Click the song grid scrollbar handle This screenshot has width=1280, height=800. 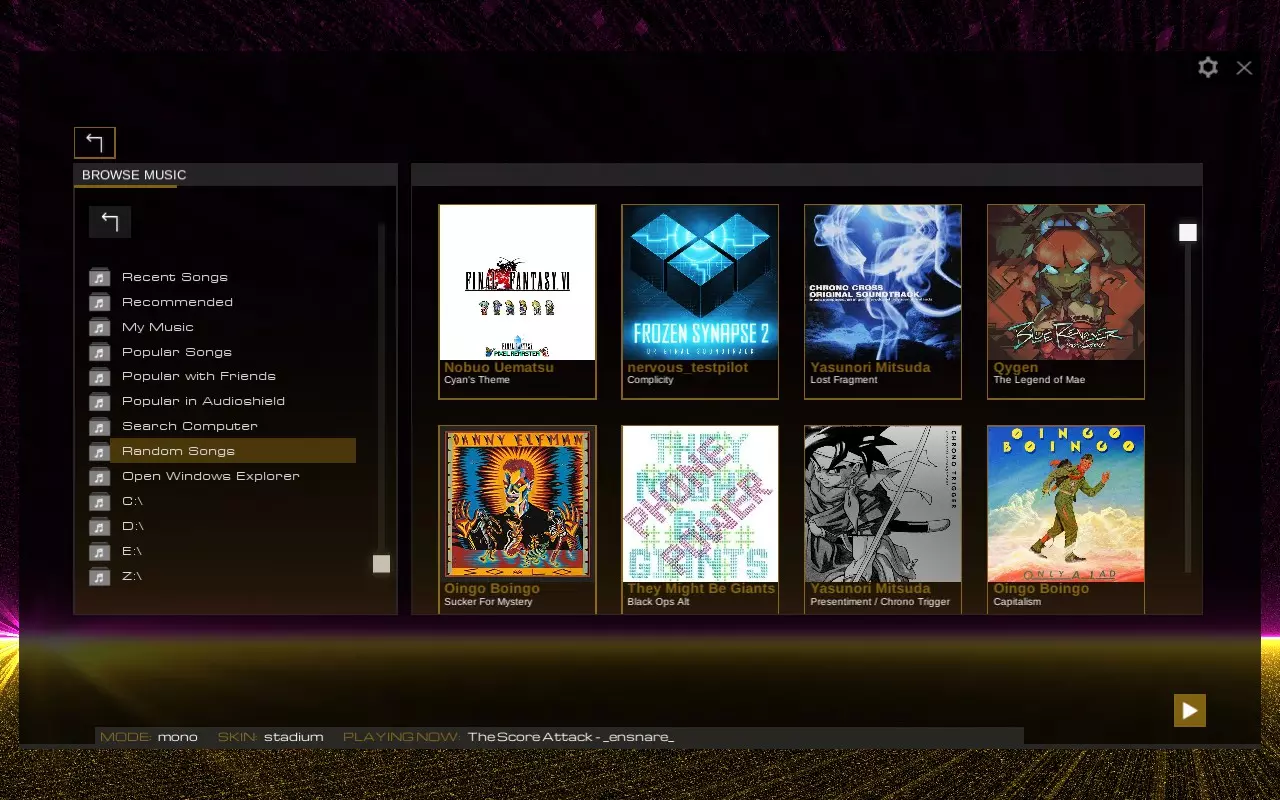click(x=1187, y=232)
